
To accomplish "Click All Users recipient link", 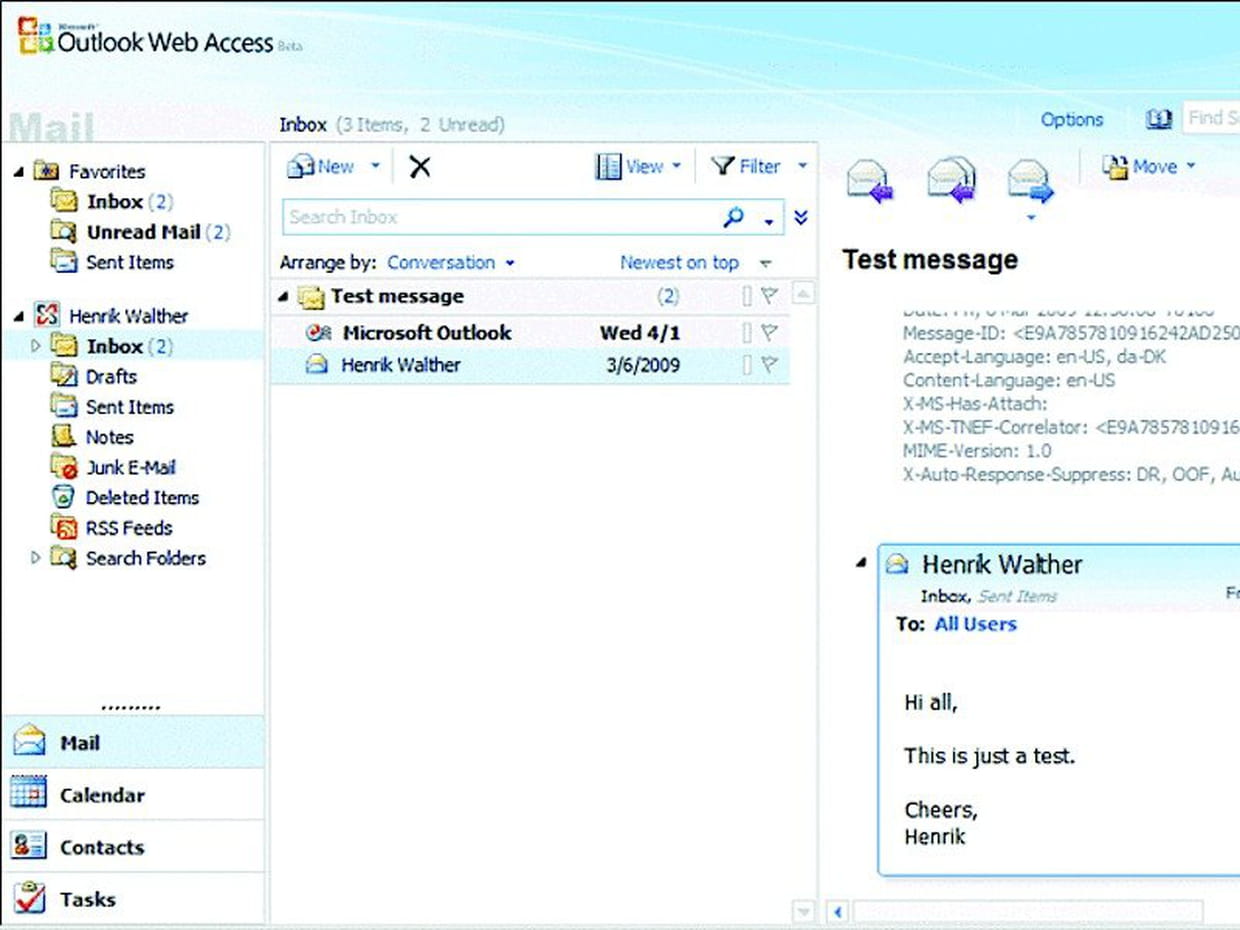I will click(x=975, y=624).
